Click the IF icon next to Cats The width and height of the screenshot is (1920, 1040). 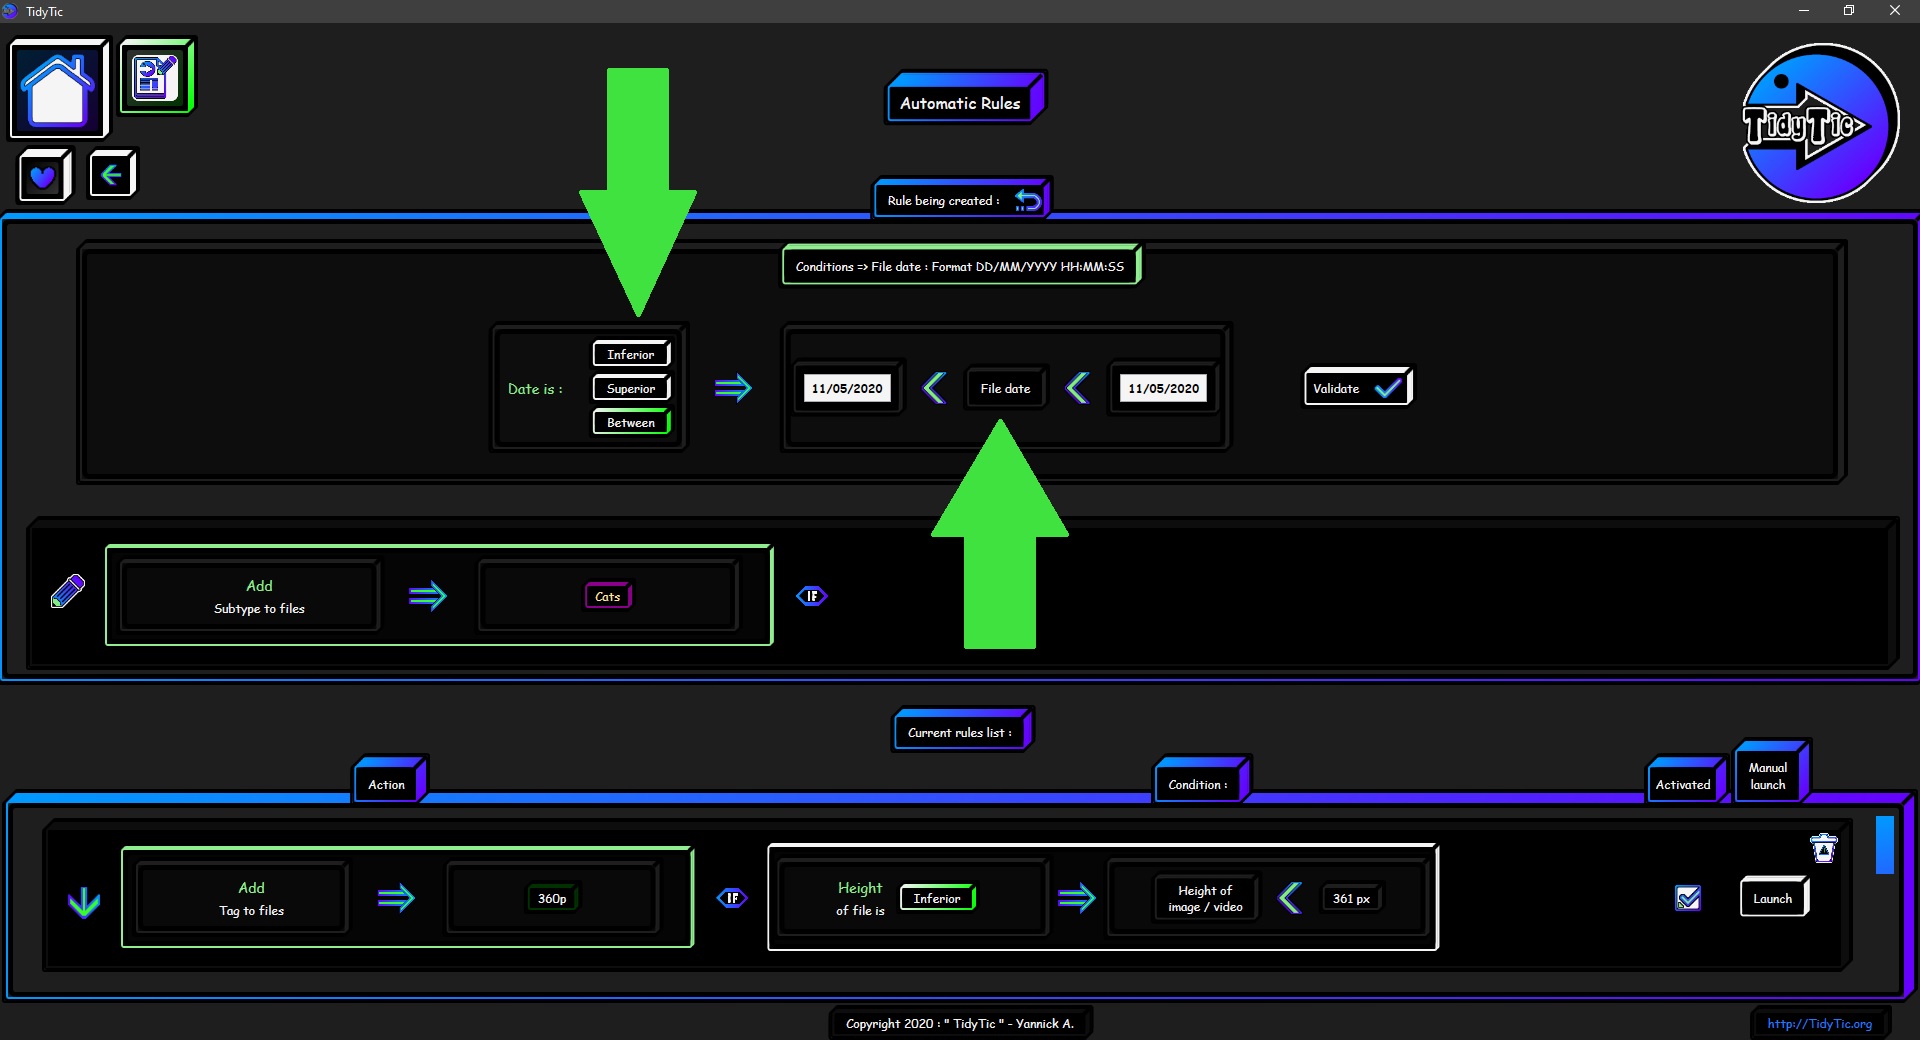(x=811, y=596)
